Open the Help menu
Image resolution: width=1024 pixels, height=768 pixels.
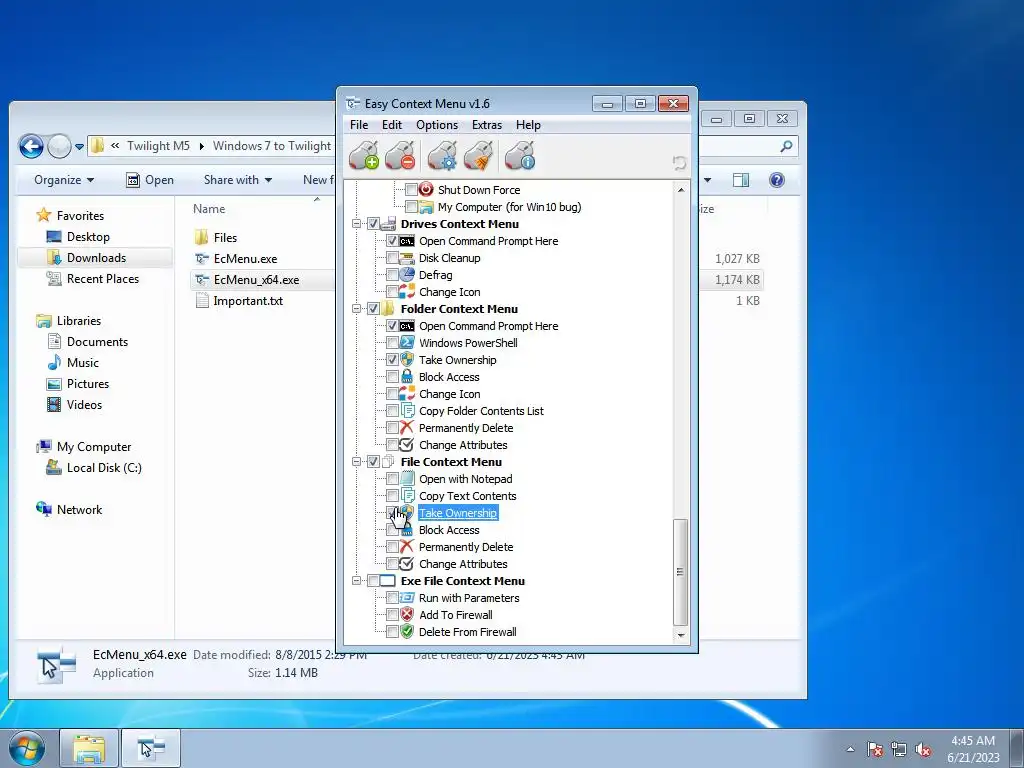click(x=528, y=125)
